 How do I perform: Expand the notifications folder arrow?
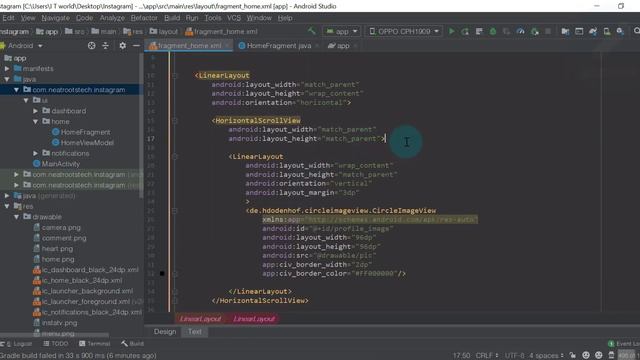coord(36,153)
